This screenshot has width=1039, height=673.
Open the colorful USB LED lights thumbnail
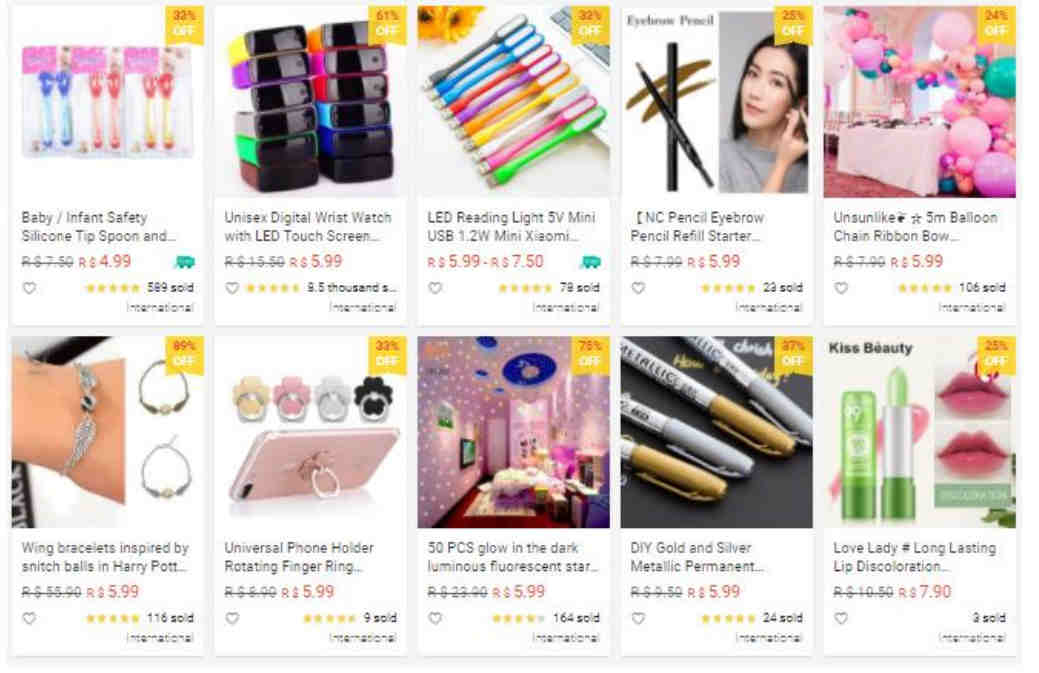[x=514, y=101]
